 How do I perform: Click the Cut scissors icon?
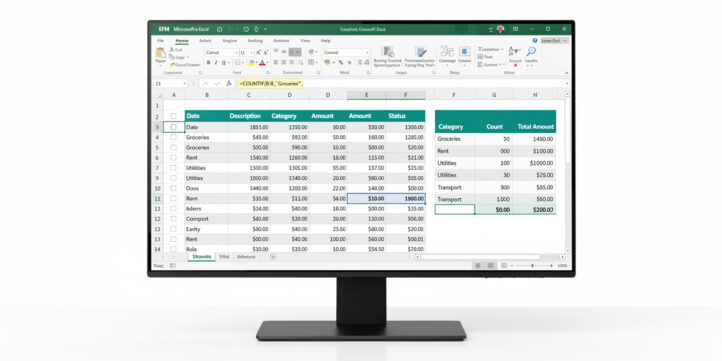coord(172,49)
